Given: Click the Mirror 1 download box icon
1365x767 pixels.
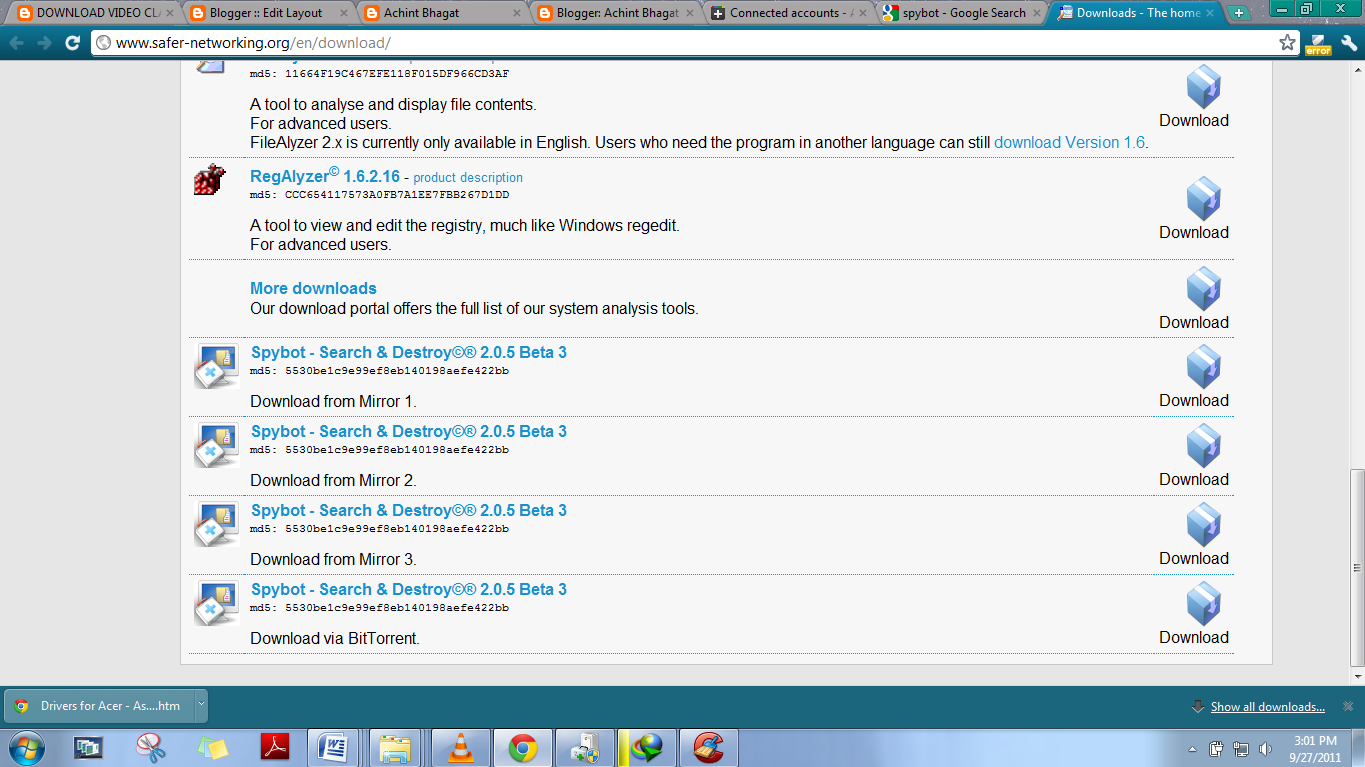Looking at the screenshot, I should tap(1203, 367).
